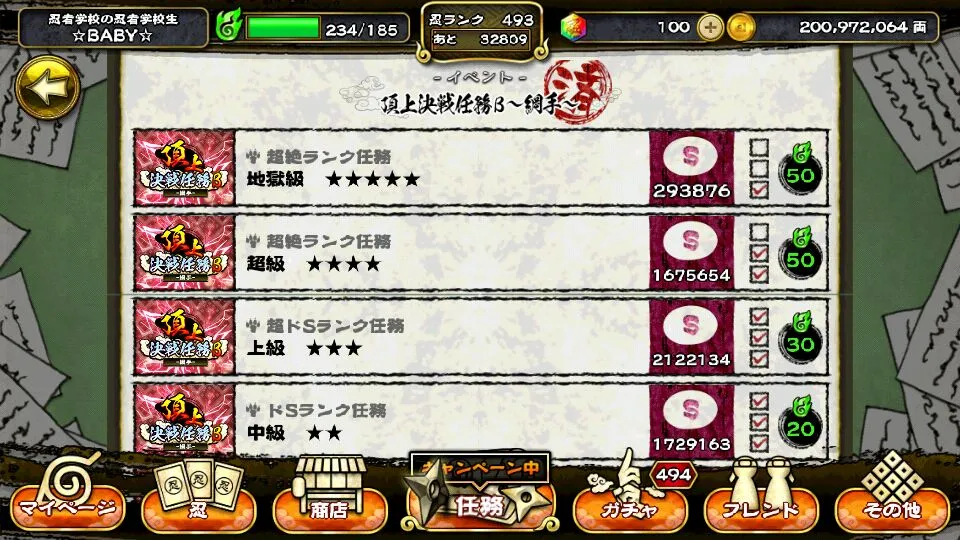This screenshot has width=960, height=540.
Task: Open その他 menu
Action: point(892,497)
